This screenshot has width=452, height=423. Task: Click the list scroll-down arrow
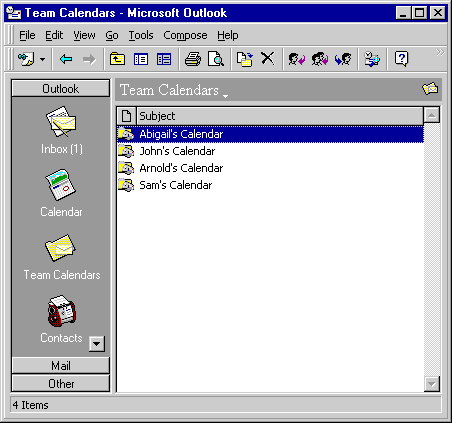[432, 384]
